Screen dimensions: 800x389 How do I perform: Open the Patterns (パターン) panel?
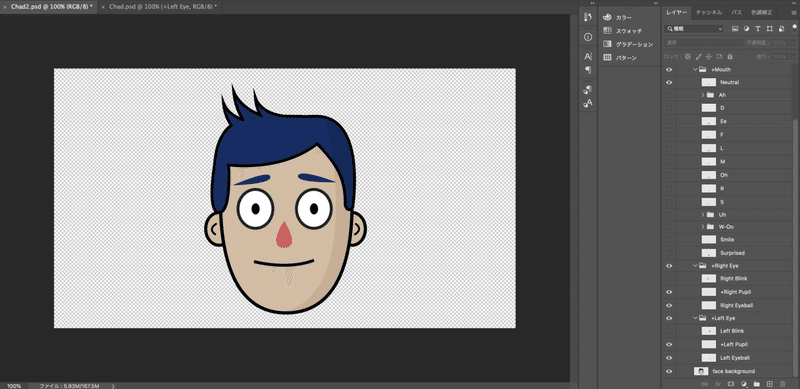pyautogui.click(x=620, y=58)
